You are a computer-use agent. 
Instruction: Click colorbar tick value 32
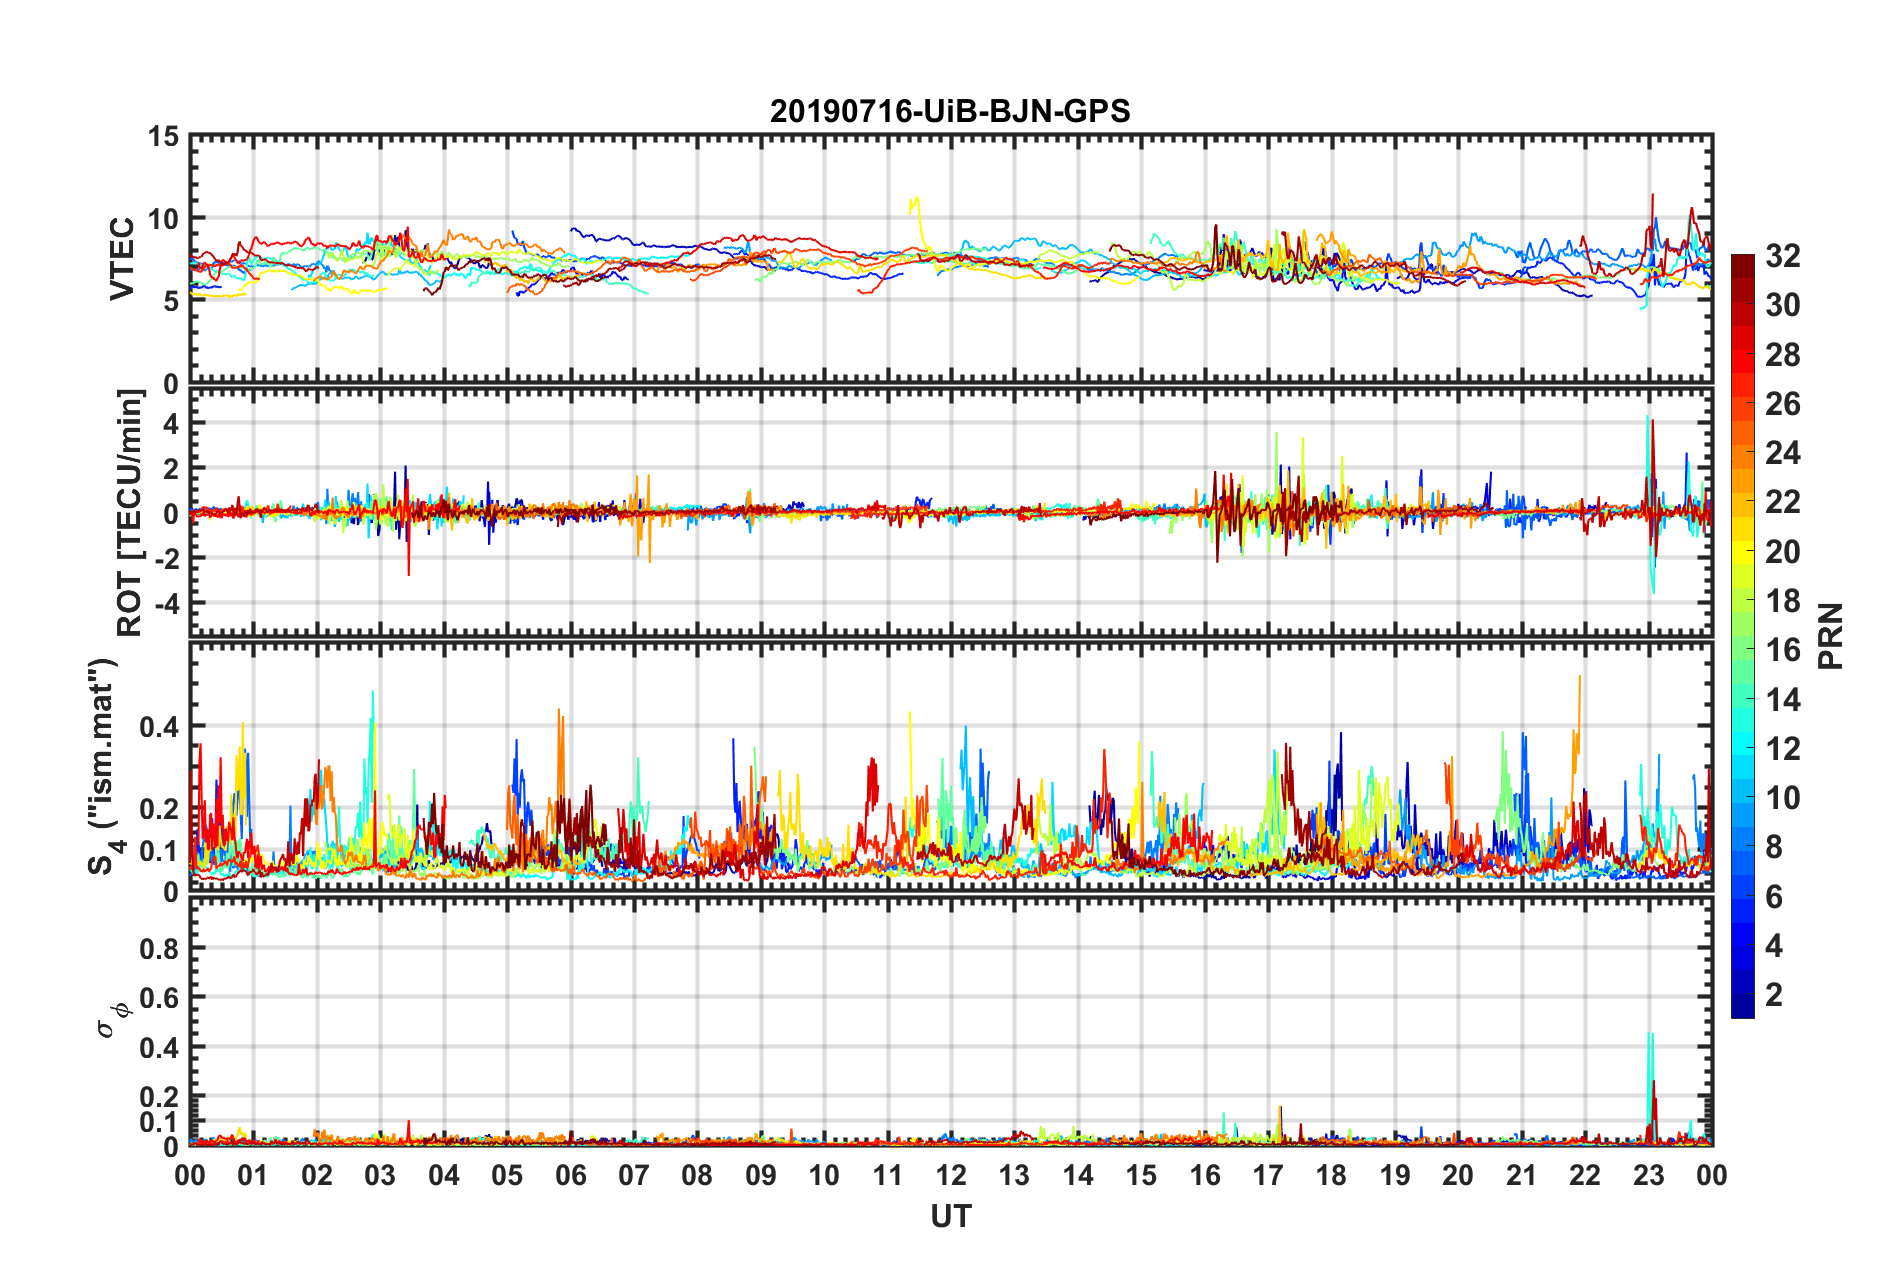pyautogui.click(x=1783, y=256)
